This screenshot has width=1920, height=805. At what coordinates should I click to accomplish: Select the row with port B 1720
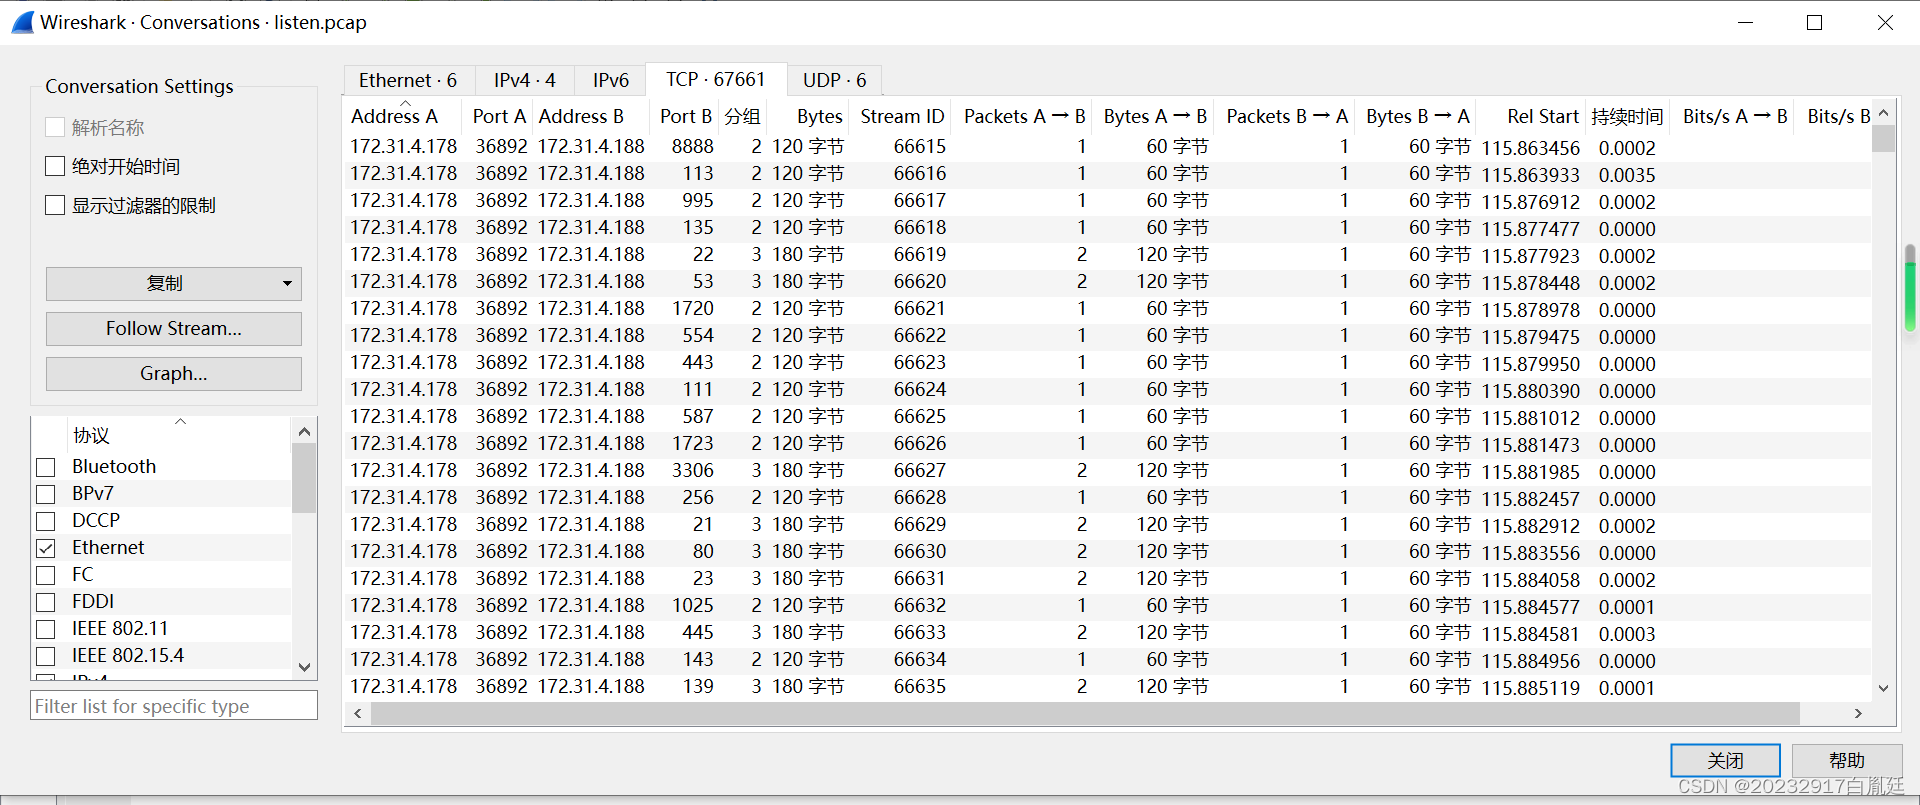tap(1108, 309)
